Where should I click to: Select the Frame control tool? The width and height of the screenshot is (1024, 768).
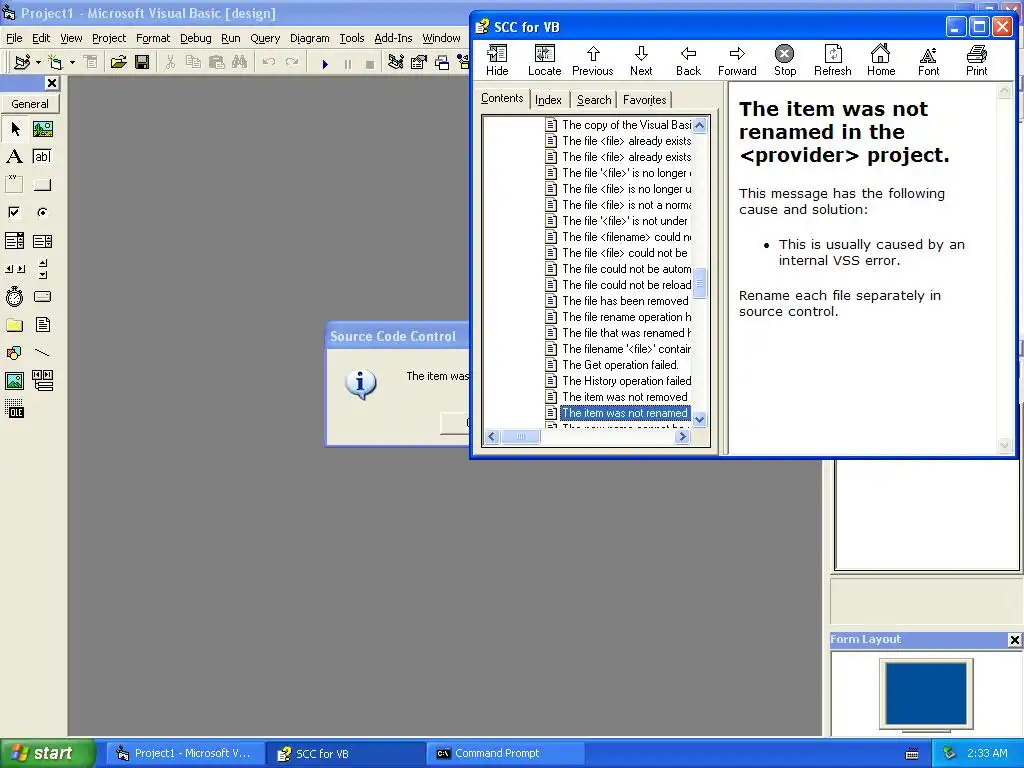pos(14,184)
